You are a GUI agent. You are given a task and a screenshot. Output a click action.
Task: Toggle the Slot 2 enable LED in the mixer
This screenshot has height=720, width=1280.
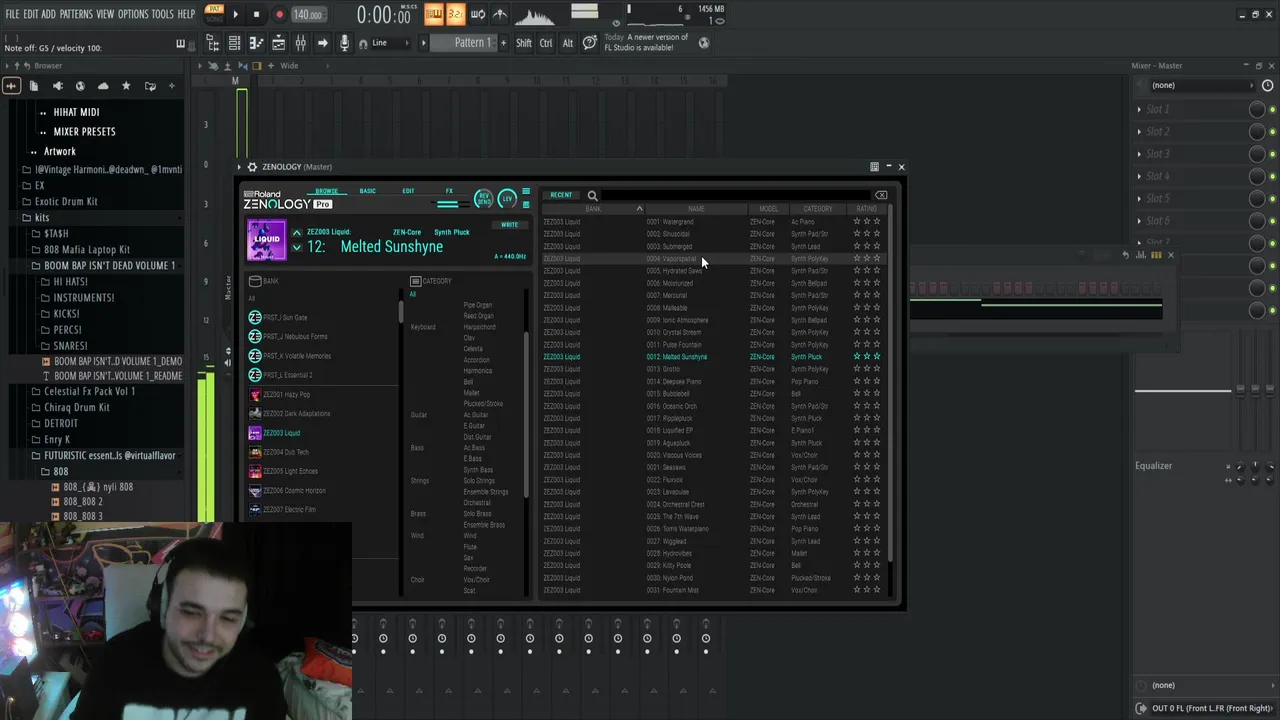(x=1272, y=131)
